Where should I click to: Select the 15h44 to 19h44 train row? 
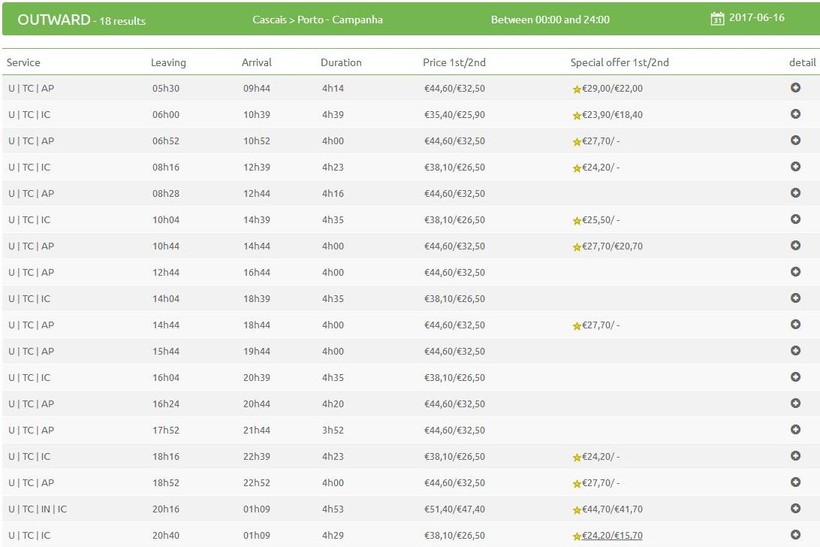400,351
